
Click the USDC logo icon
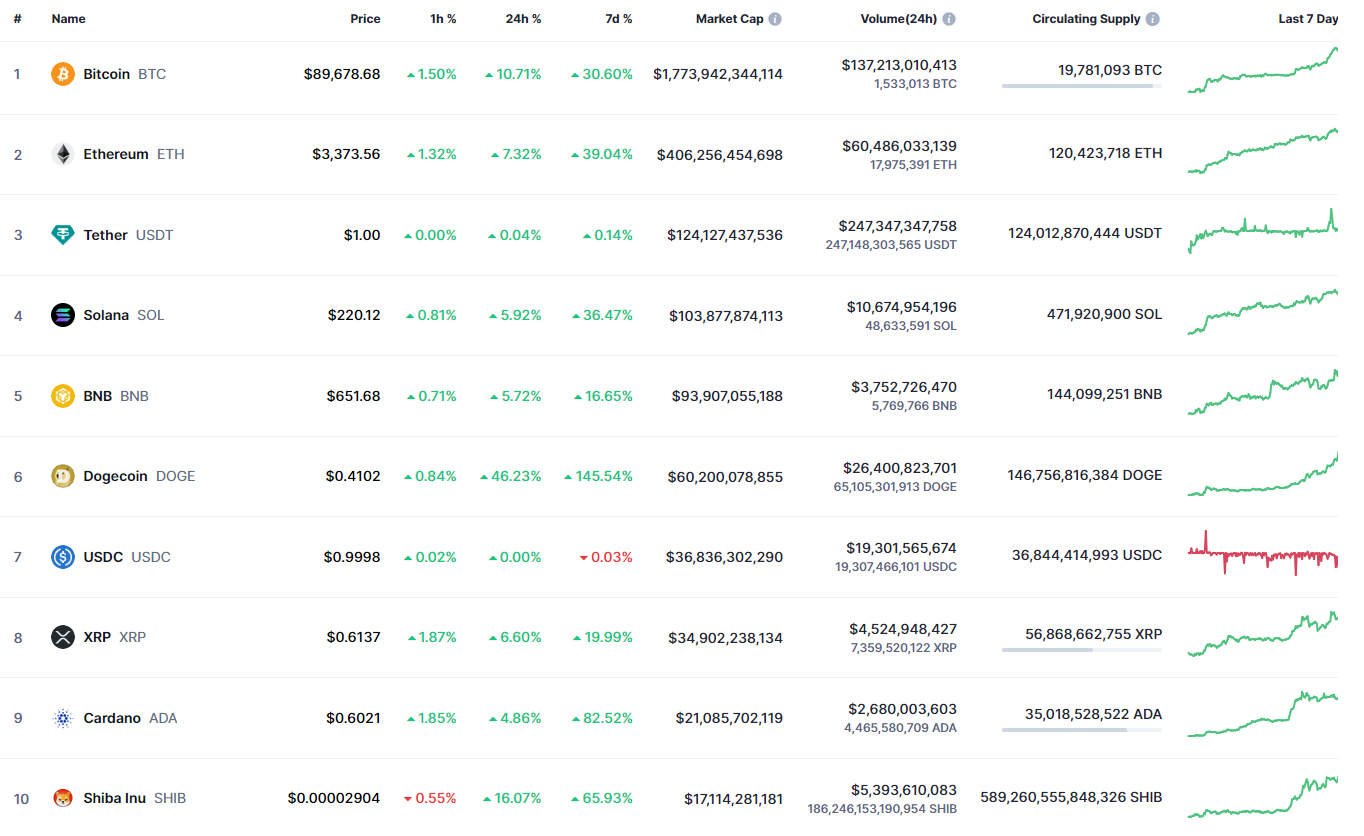63,557
